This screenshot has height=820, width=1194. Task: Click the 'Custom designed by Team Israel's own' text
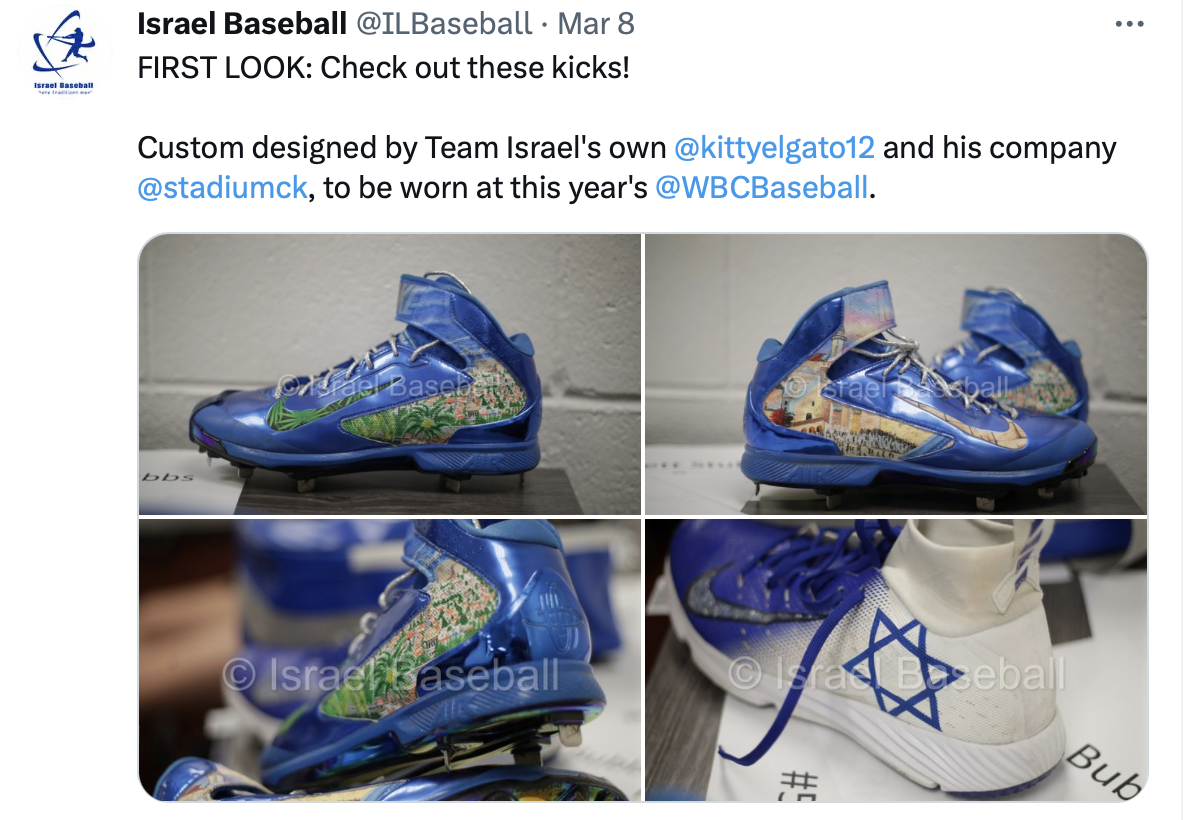tap(401, 148)
